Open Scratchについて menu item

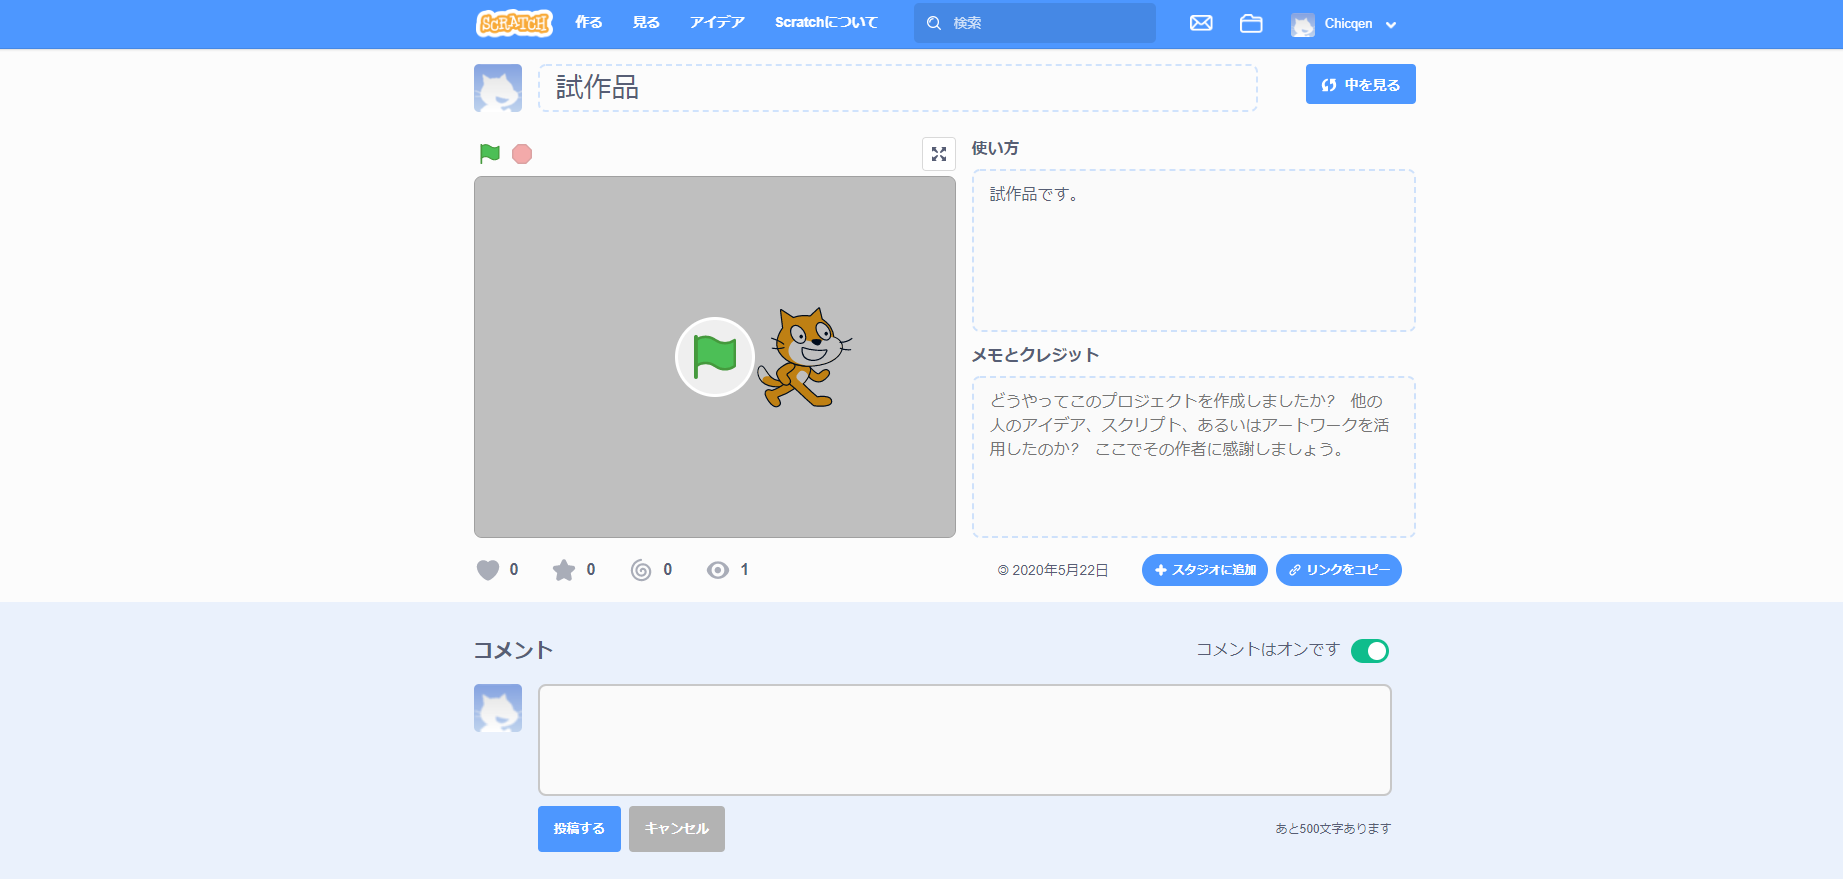[826, 23]
